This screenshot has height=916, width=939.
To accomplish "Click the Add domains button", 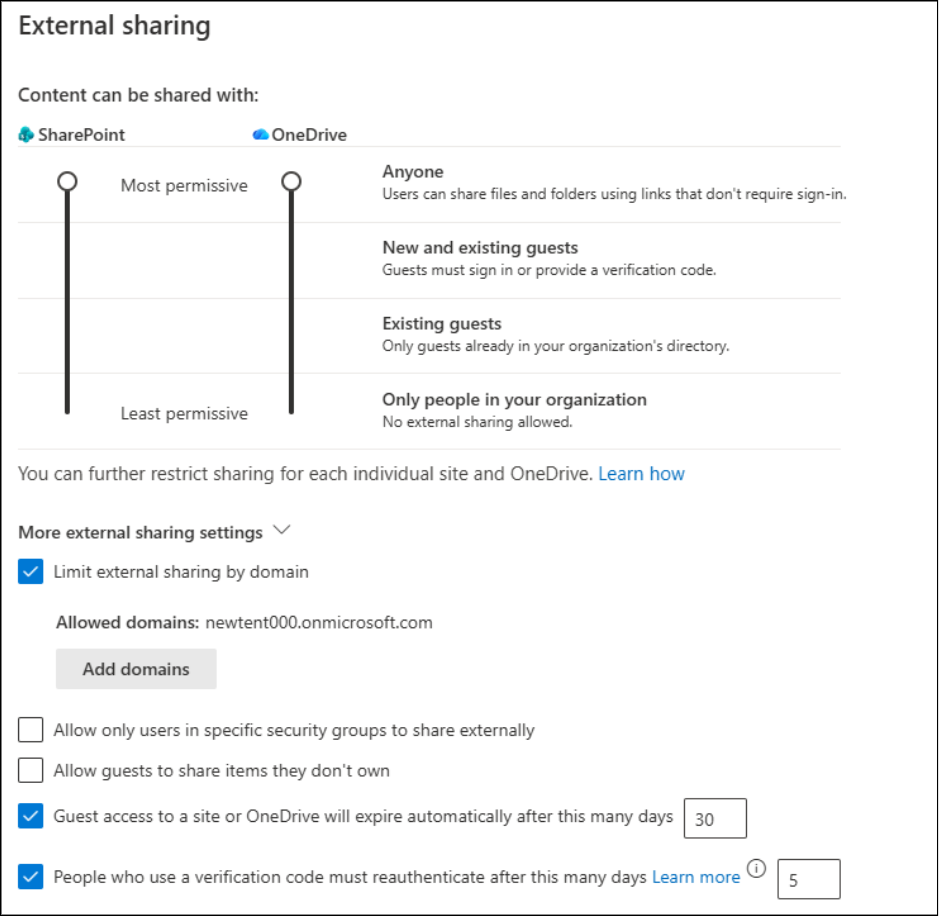I will click(136, 669).
